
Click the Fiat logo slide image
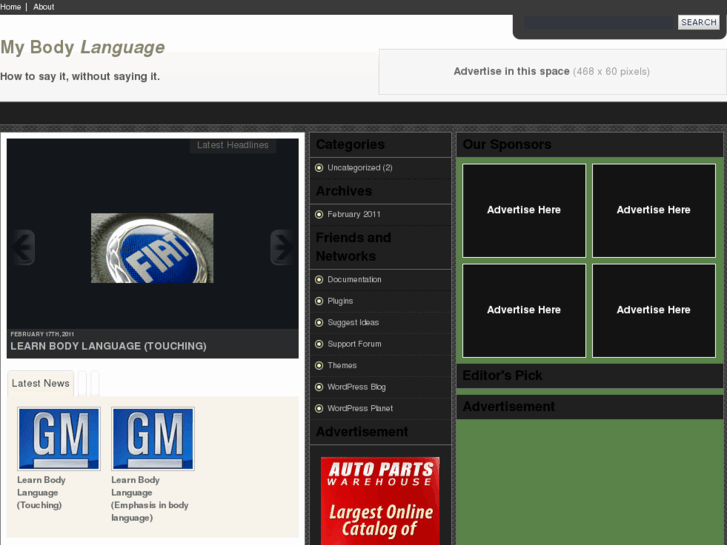click(x=152, y=248)
